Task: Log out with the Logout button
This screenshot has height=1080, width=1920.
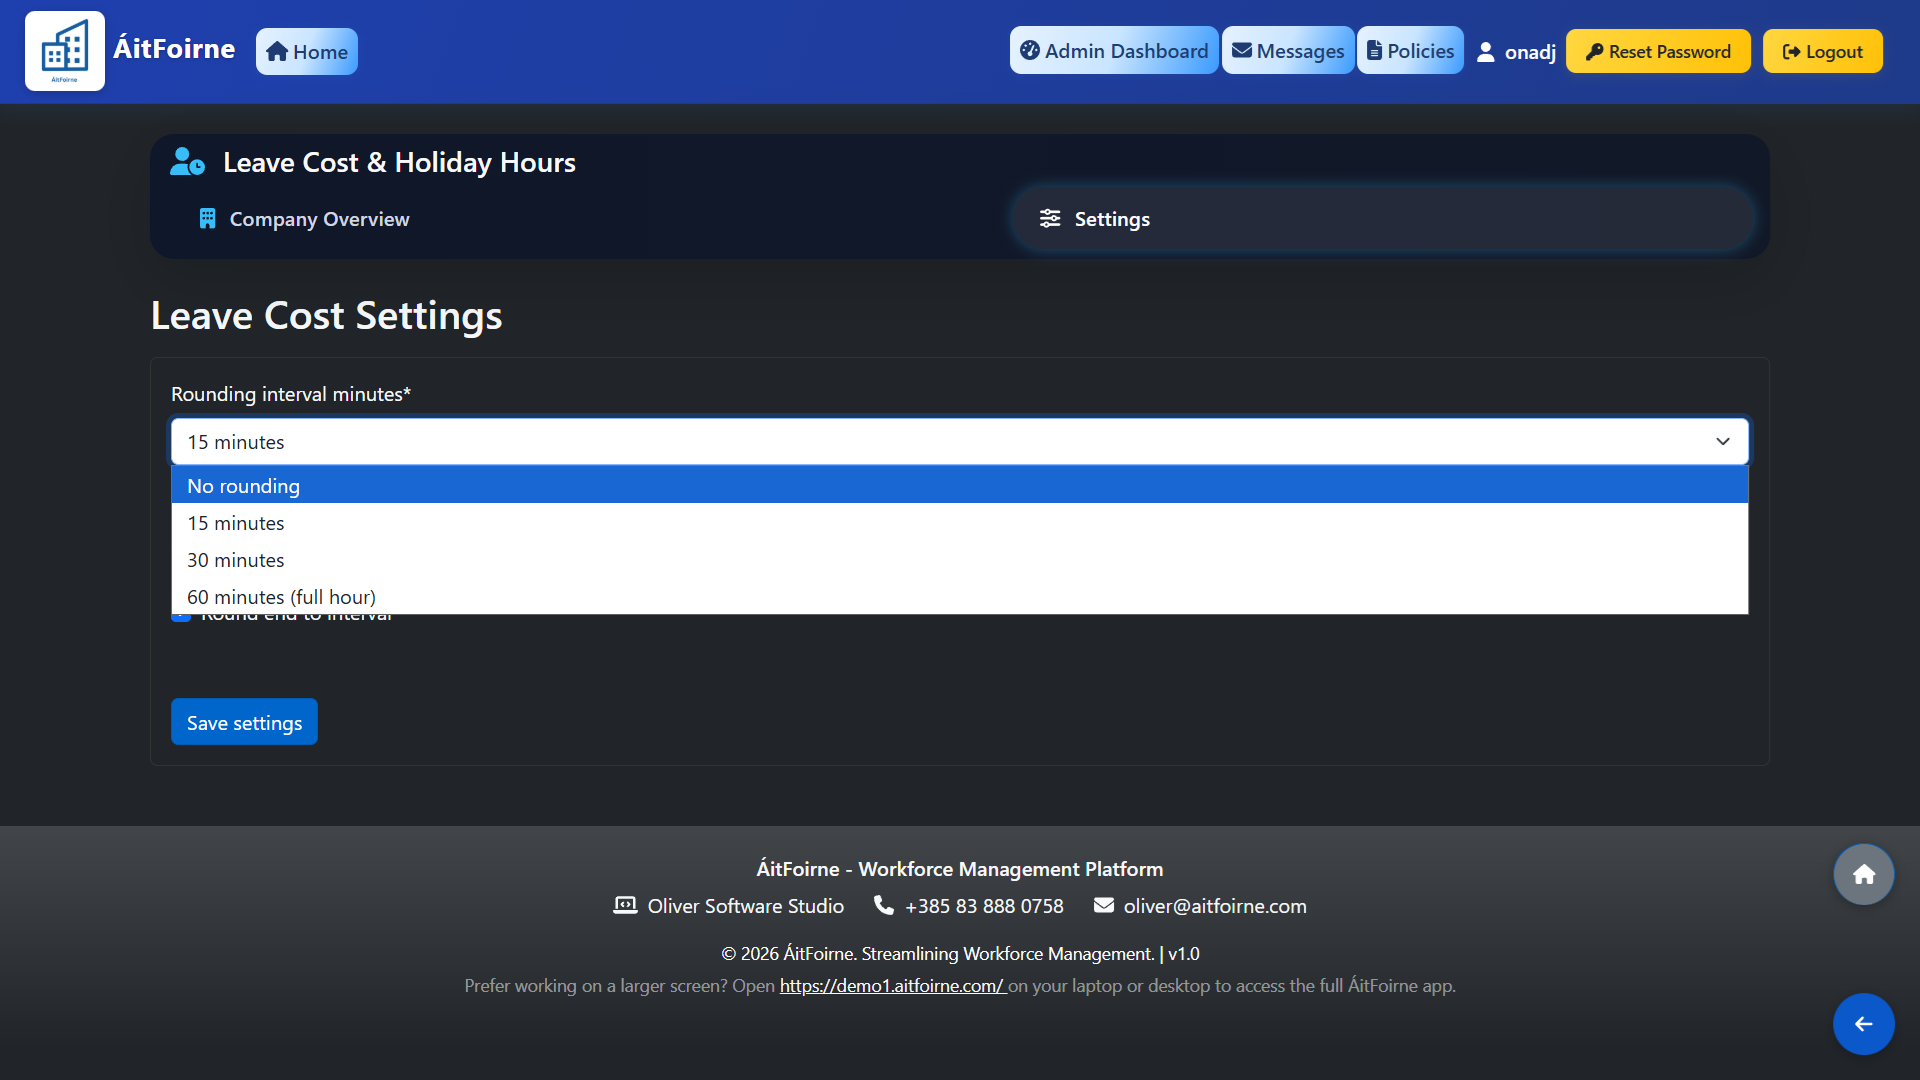Action: [x=1823, y=52]
